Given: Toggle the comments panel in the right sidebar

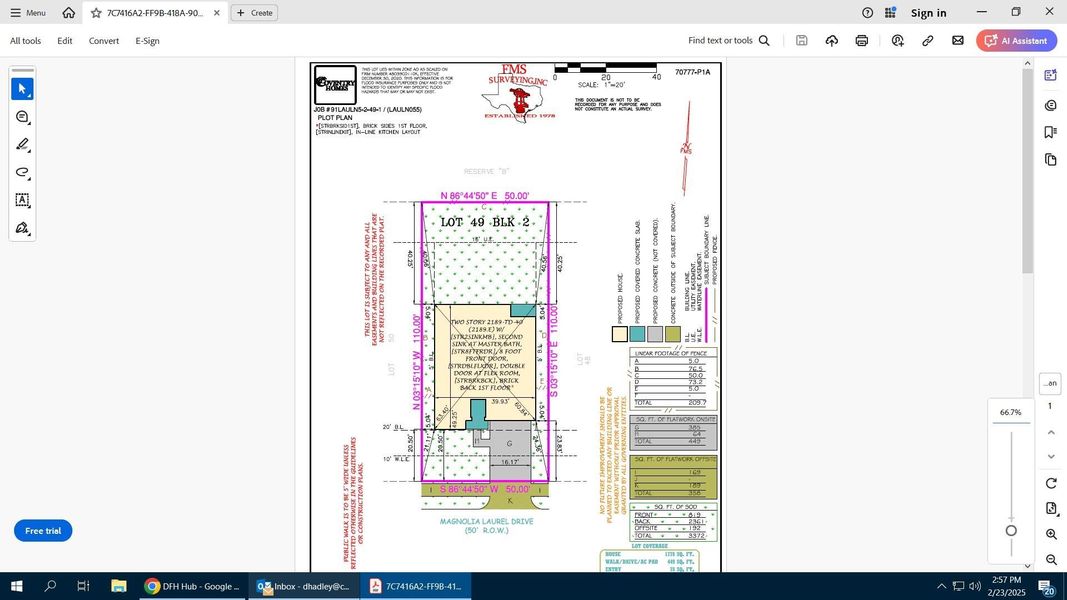Looking at the screenshot, I should tap(1050, 105).
